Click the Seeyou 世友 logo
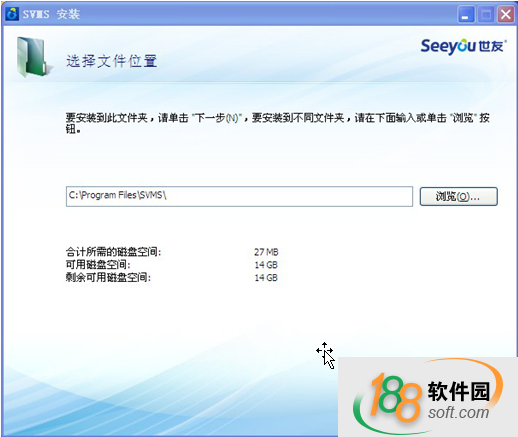Screen dimensions: 518x437 (x=463, y=46)
